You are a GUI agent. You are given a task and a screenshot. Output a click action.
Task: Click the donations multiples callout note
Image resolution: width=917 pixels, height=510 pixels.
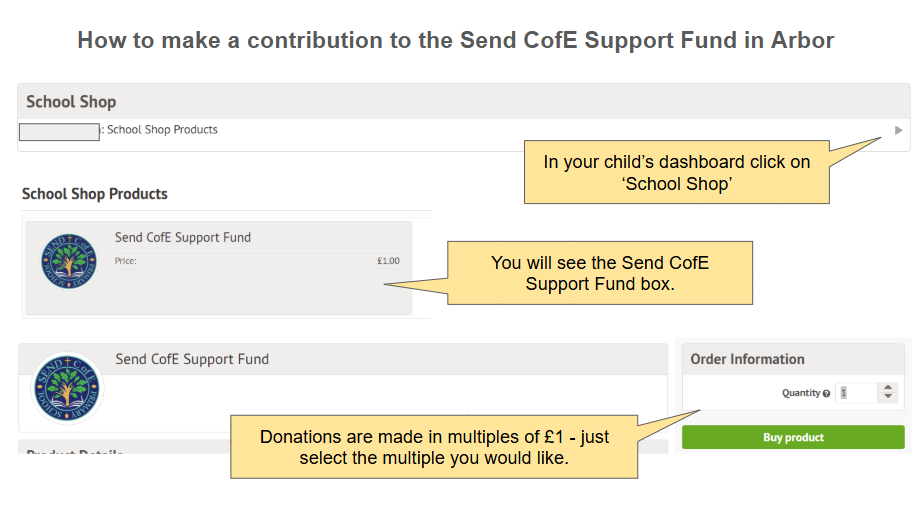434,447
